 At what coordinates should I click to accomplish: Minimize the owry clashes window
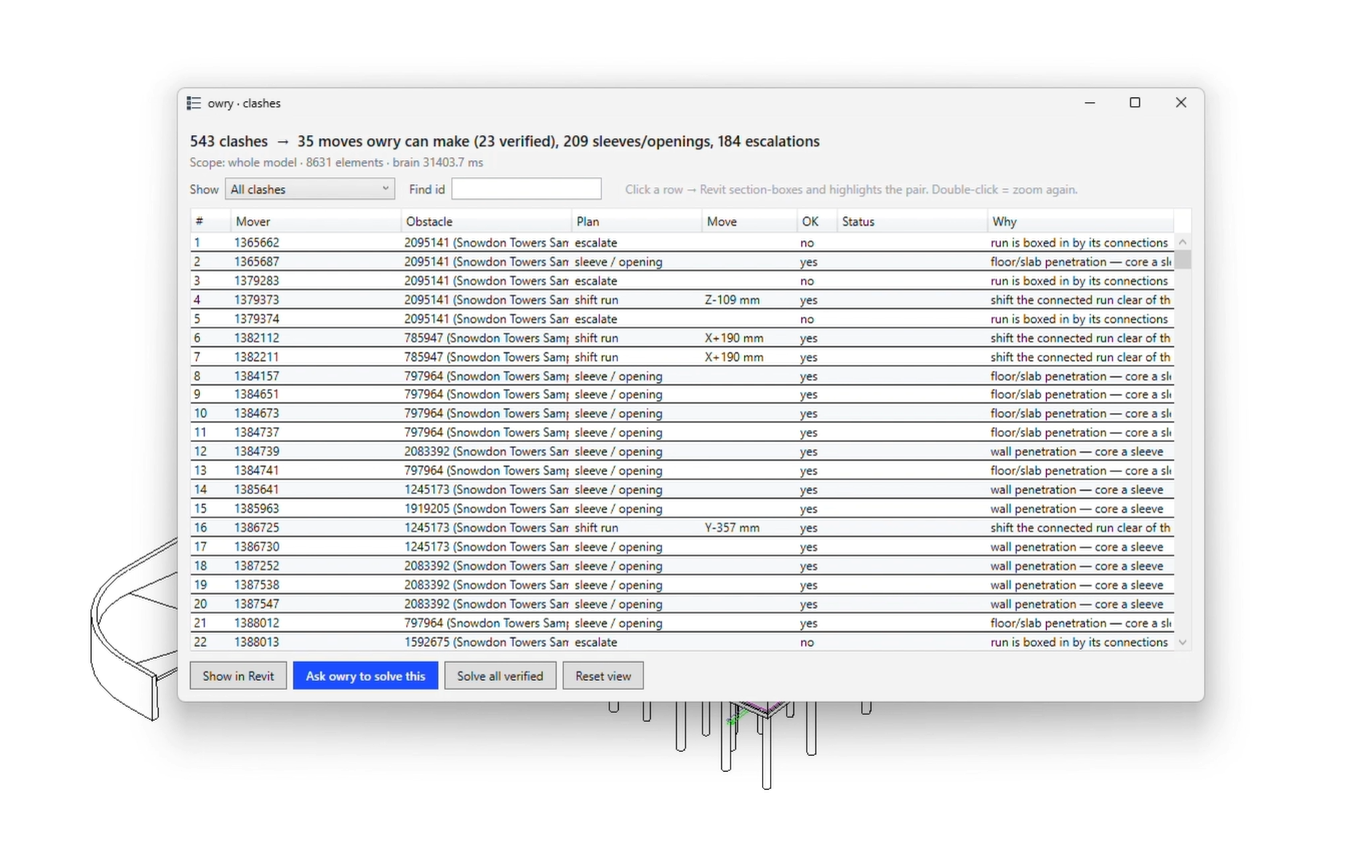point(1090,103)
